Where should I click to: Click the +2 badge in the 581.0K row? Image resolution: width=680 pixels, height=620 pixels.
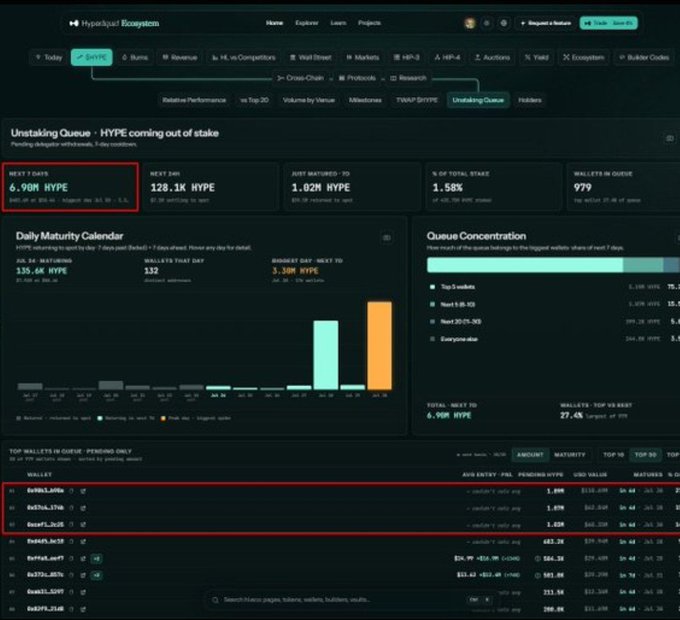pyautogui.click(x=96, y=575)
